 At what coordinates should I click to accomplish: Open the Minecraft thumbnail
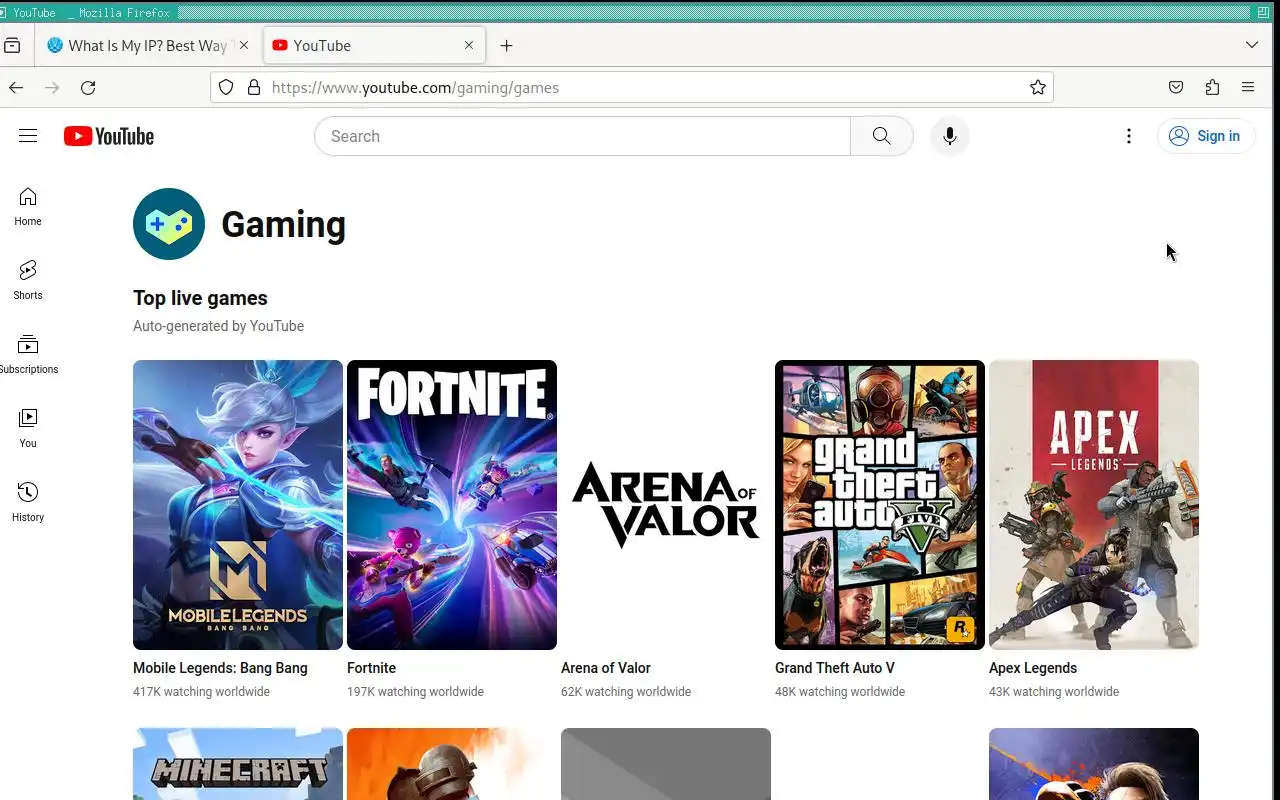tap(238, 764)
